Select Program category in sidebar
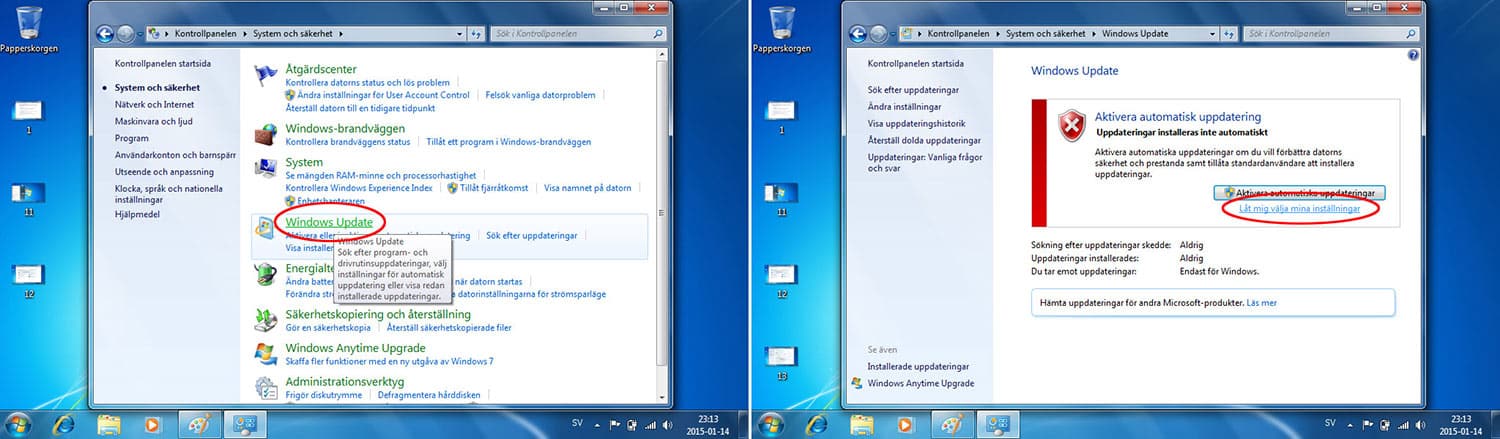The width and height of the screenshot is (1500, 439). (132, 138)
